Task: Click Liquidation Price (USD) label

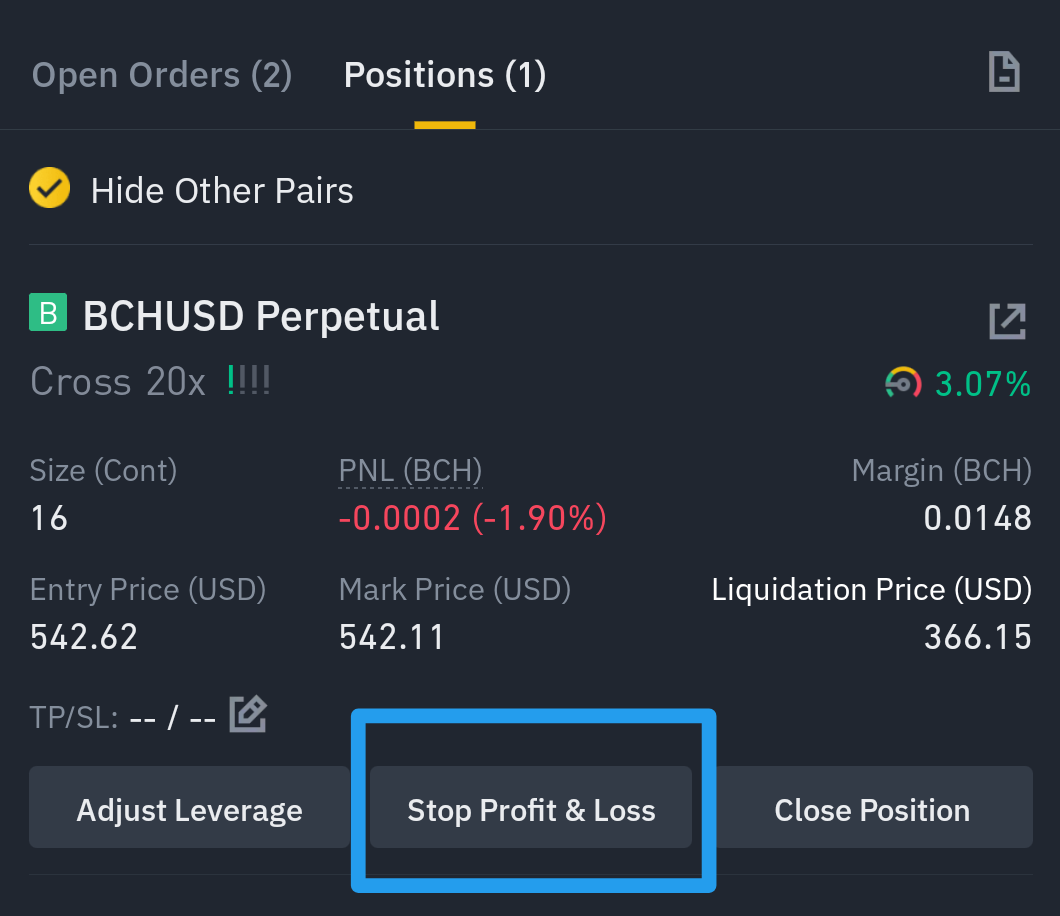Action: pyautogui.click(x=871, y=589)
